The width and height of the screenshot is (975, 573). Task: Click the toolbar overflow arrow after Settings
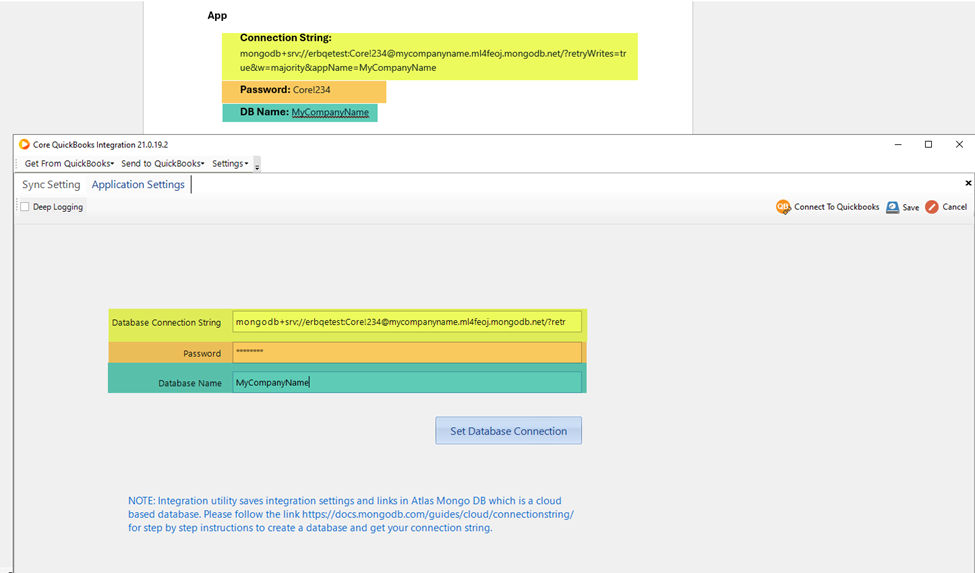coord(257,165)
